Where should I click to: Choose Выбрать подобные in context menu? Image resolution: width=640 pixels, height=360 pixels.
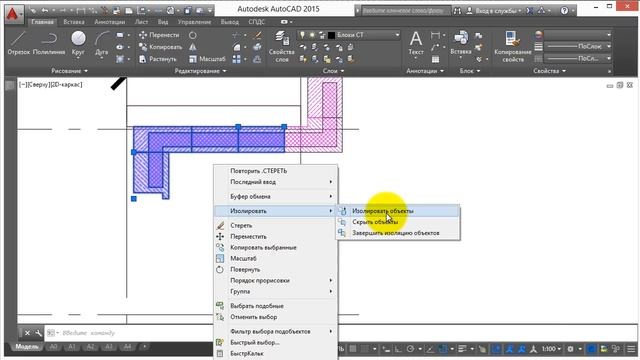(x=276, y=306)
